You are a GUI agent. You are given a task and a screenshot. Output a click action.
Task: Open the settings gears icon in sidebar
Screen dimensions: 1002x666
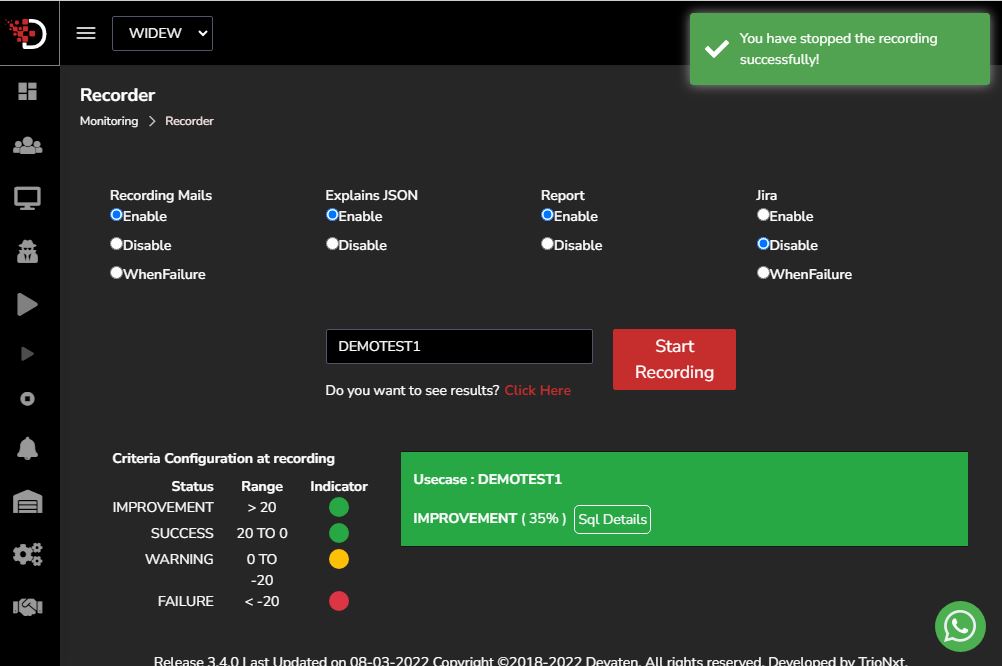[x=27, y=554]
